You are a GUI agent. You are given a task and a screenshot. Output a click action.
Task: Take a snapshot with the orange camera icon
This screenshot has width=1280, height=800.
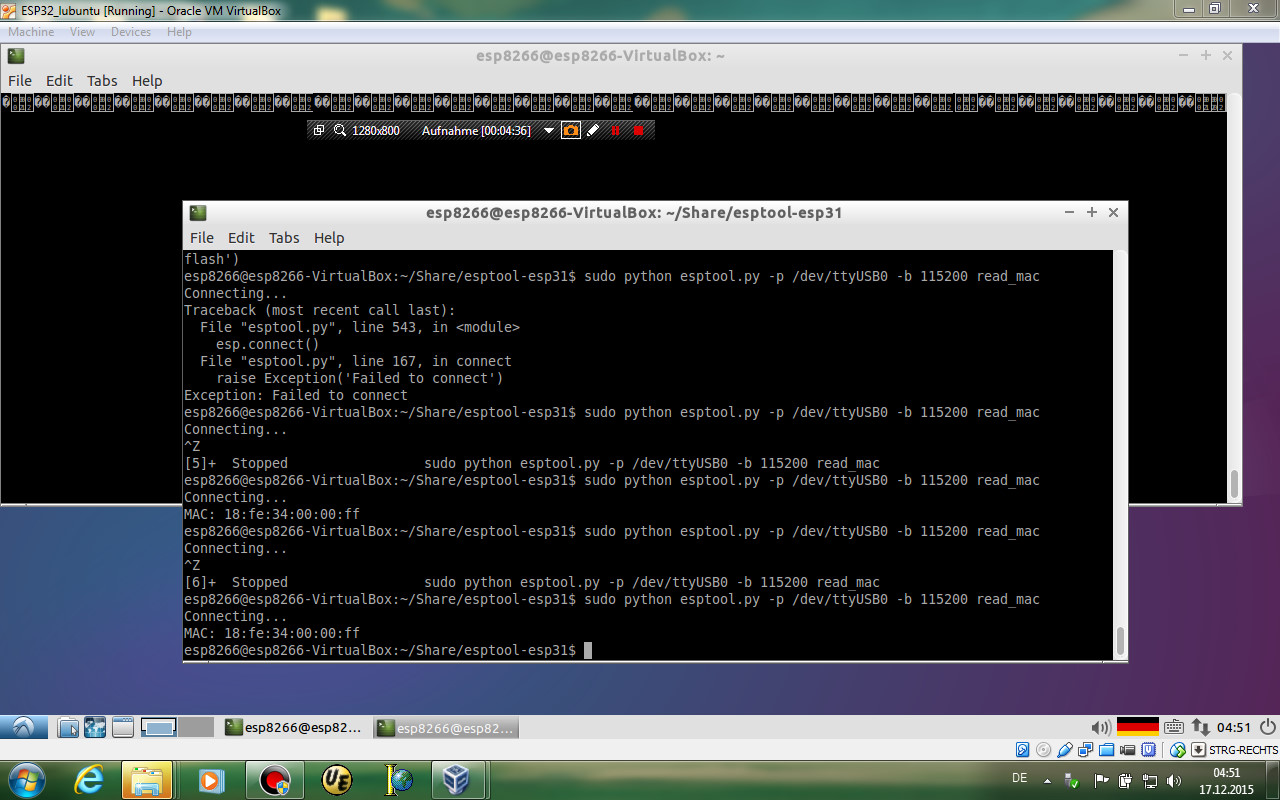571,130
